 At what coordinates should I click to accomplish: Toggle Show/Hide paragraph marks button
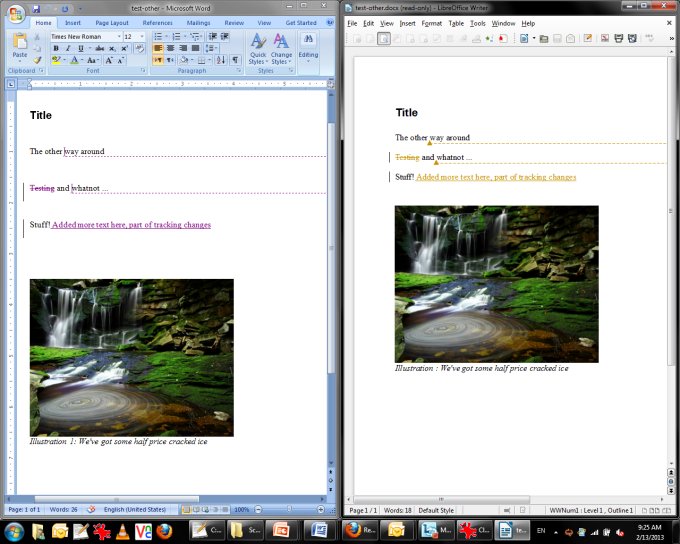(x=235, y=60)
